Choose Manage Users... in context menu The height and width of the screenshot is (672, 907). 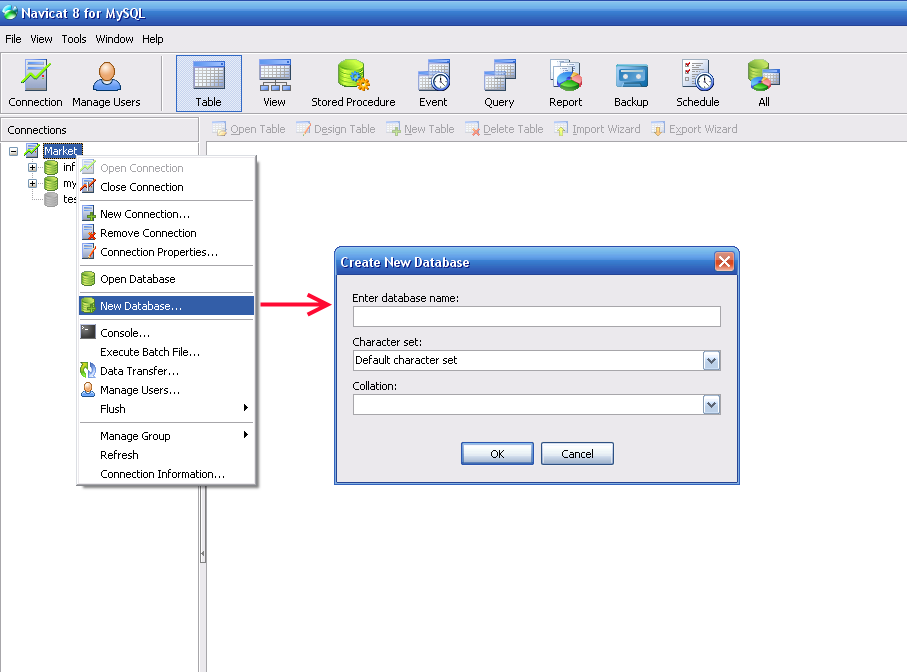167,390
